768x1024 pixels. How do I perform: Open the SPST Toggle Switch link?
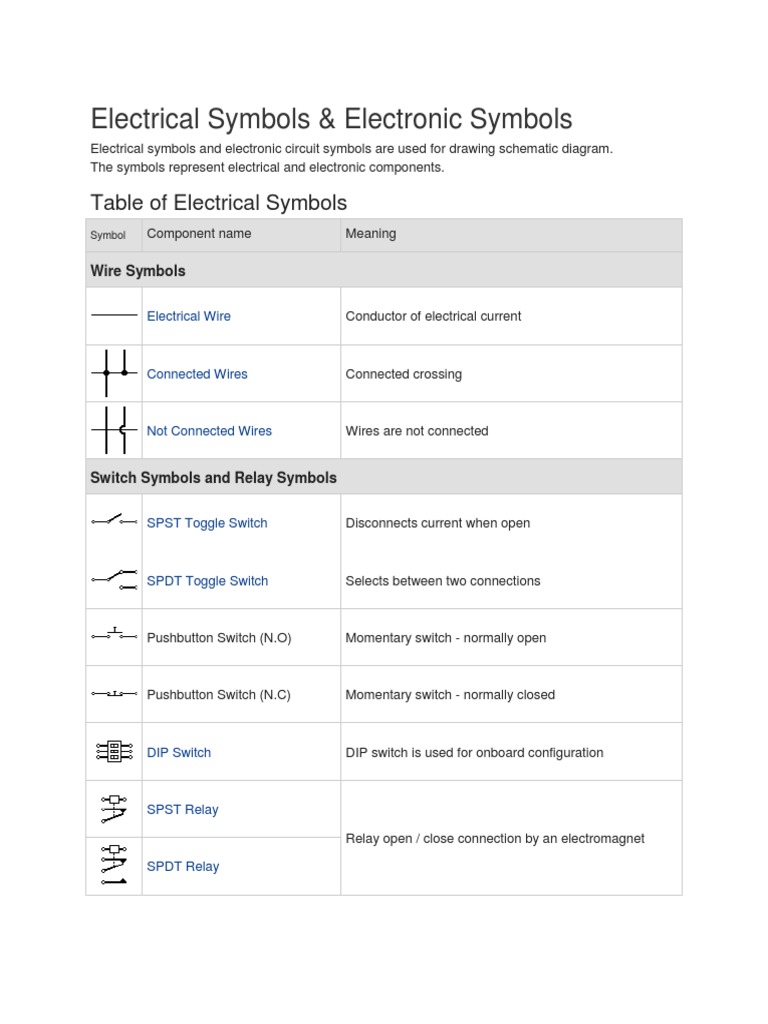click(x=207, y=523)
